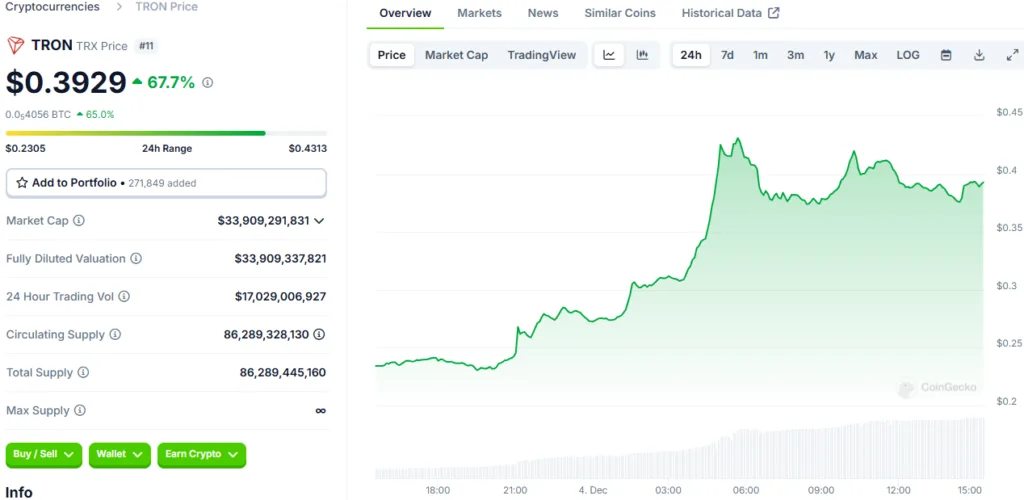Open the Buy / Sell dropdown
1024x500 pixels.
coord(44,454)
